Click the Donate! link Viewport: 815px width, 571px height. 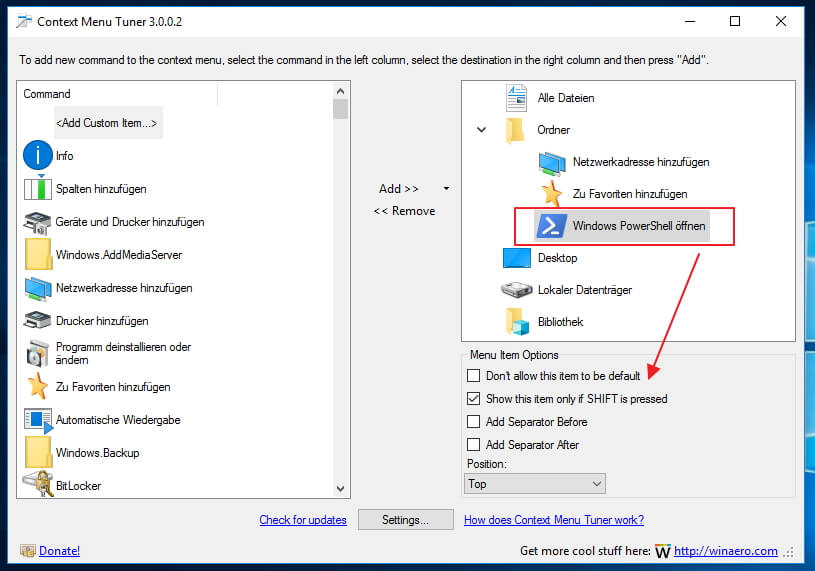click(x=59, y=551)
